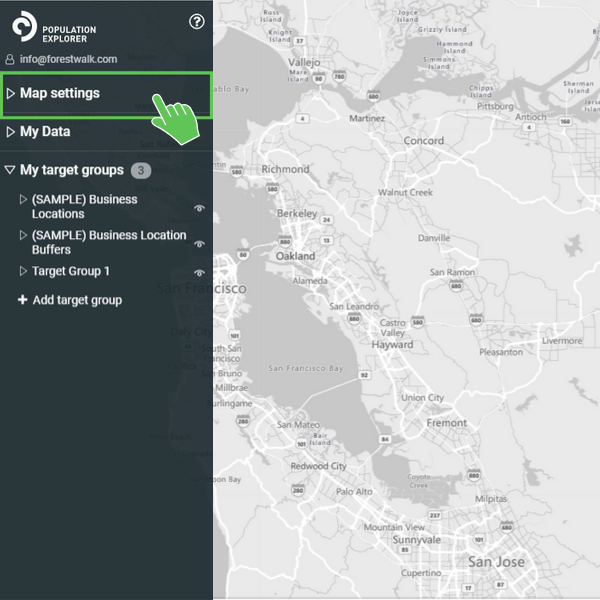The image size is (600, 600).
Task: Click Route 237 shield near Milpitas
Action: [x=435, y=515]
